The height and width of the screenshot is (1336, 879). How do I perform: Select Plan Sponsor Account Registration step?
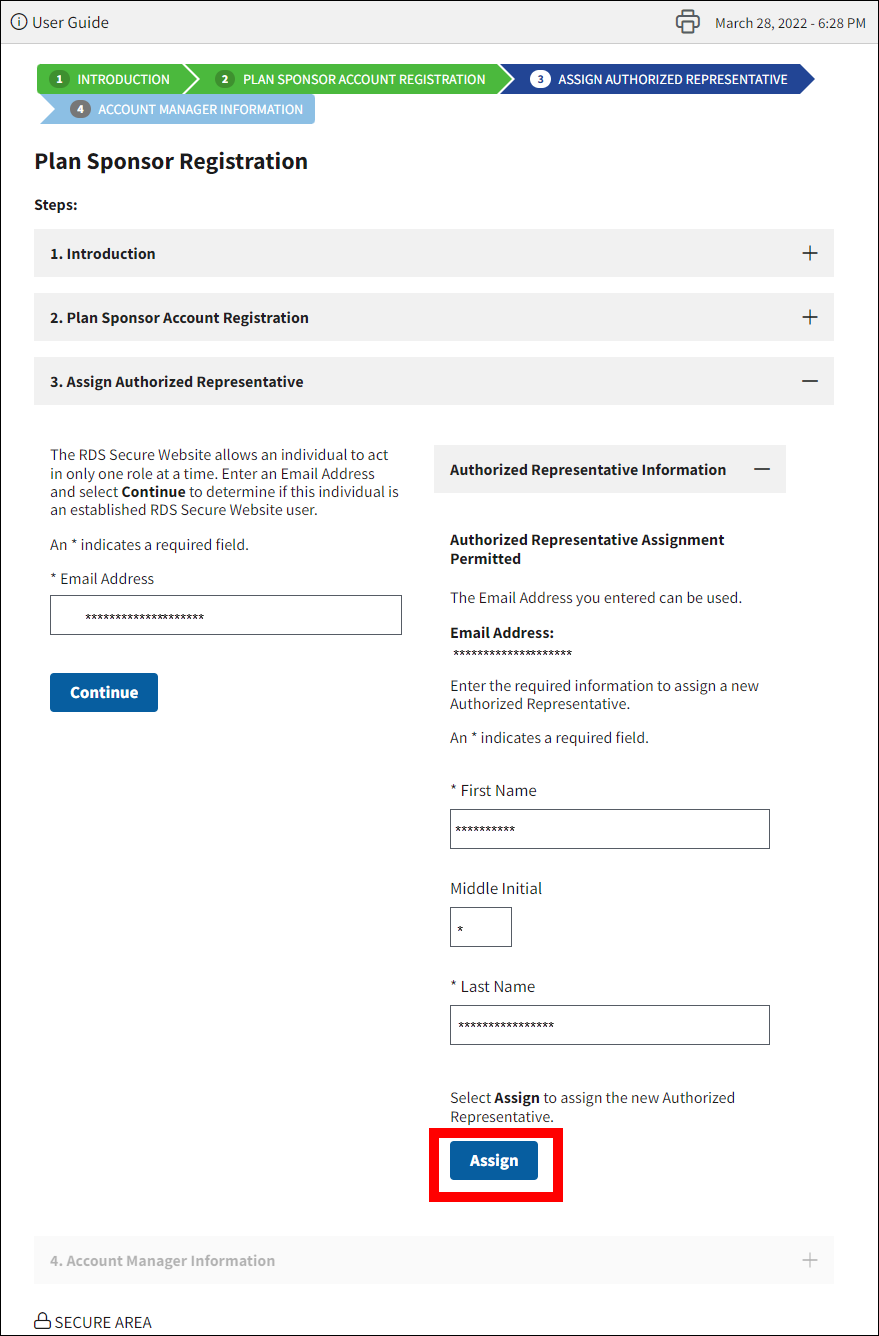(352, 79)
